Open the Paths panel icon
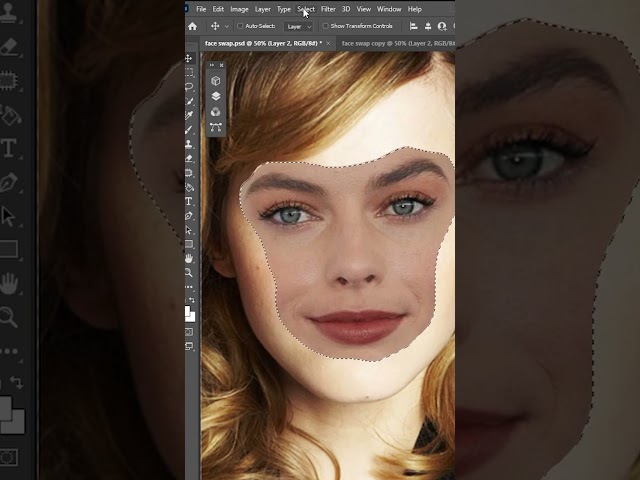This screenshot has height=480, width=640. (216, 127)
